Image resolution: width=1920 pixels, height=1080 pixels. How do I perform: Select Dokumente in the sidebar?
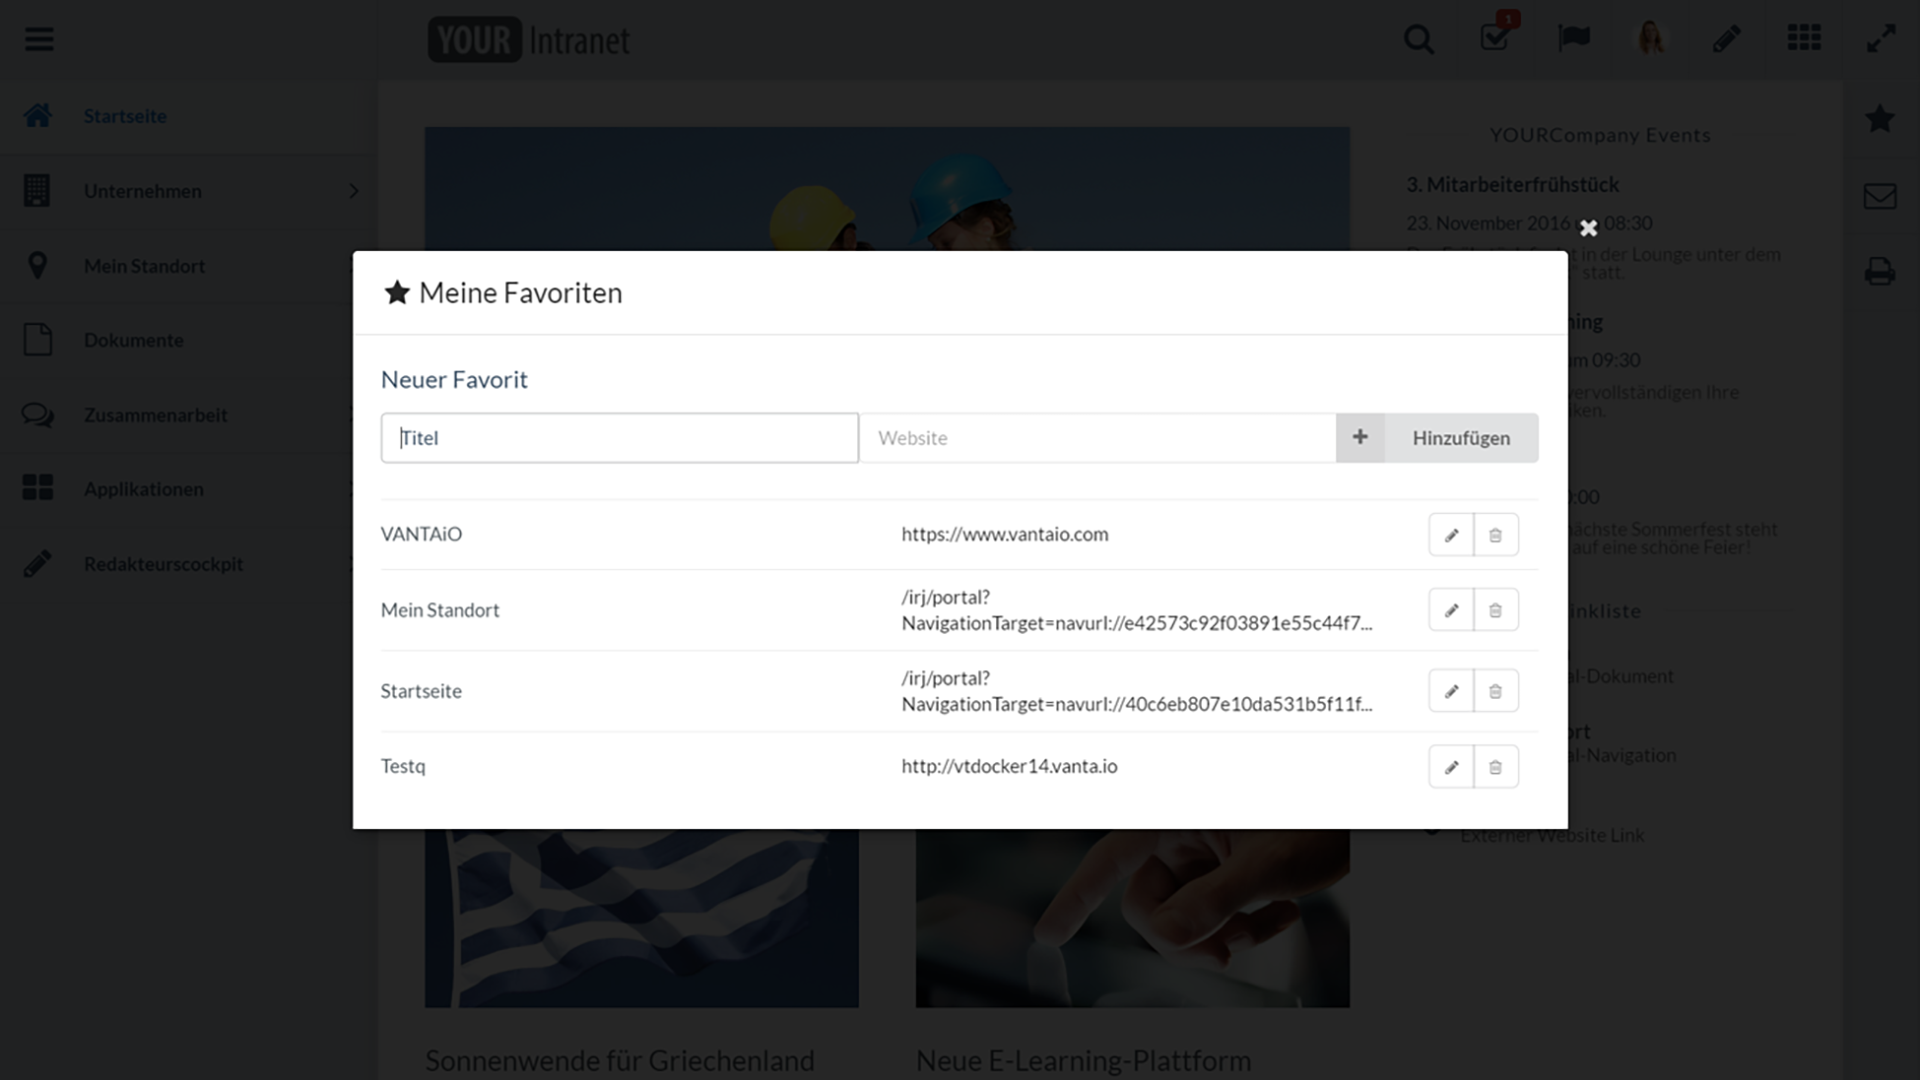pos(188,340)
